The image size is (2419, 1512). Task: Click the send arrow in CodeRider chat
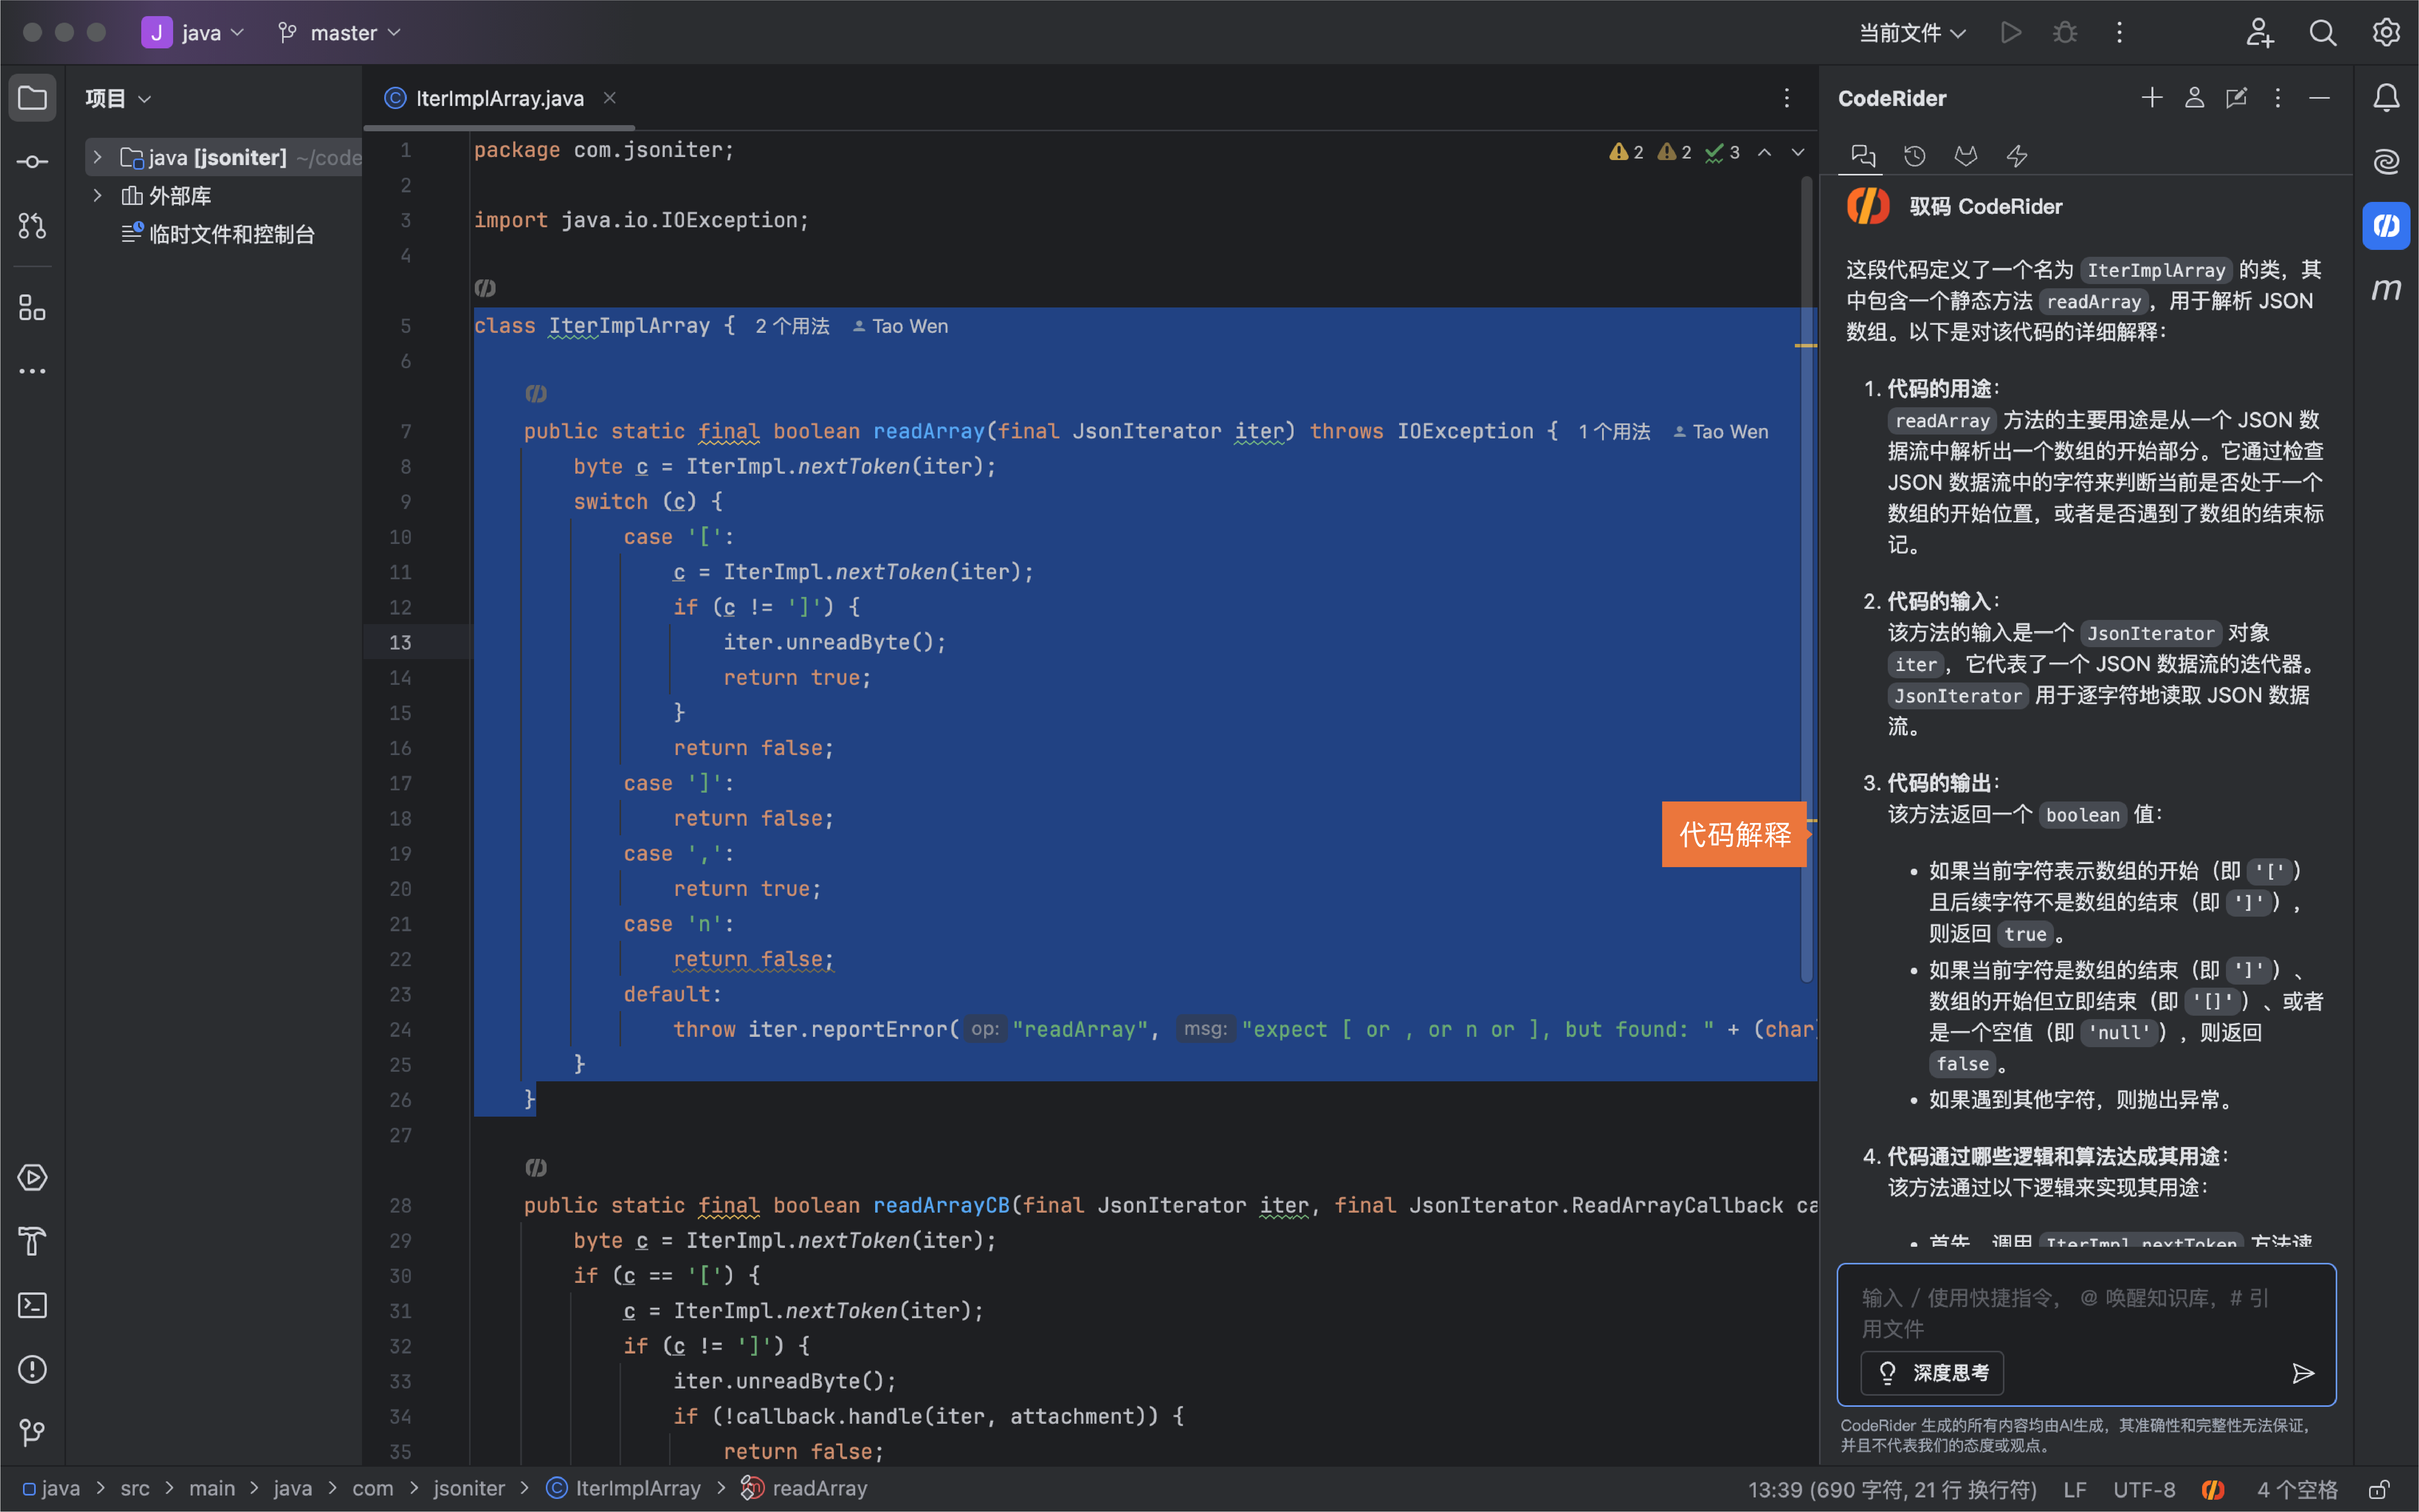(x=2303, y=1373)
